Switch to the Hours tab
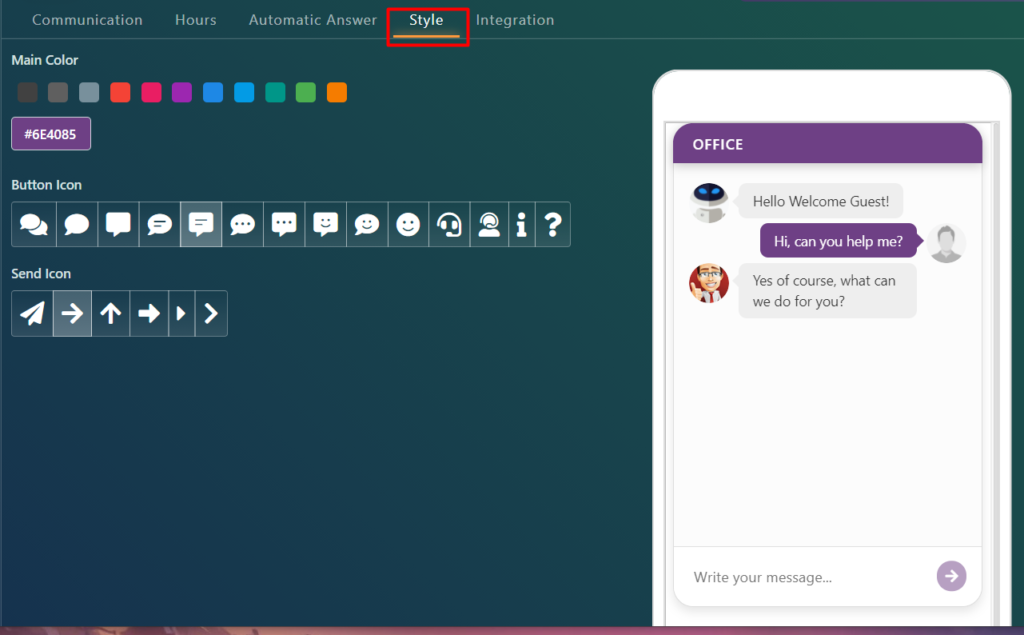 [x=195, y=20]
